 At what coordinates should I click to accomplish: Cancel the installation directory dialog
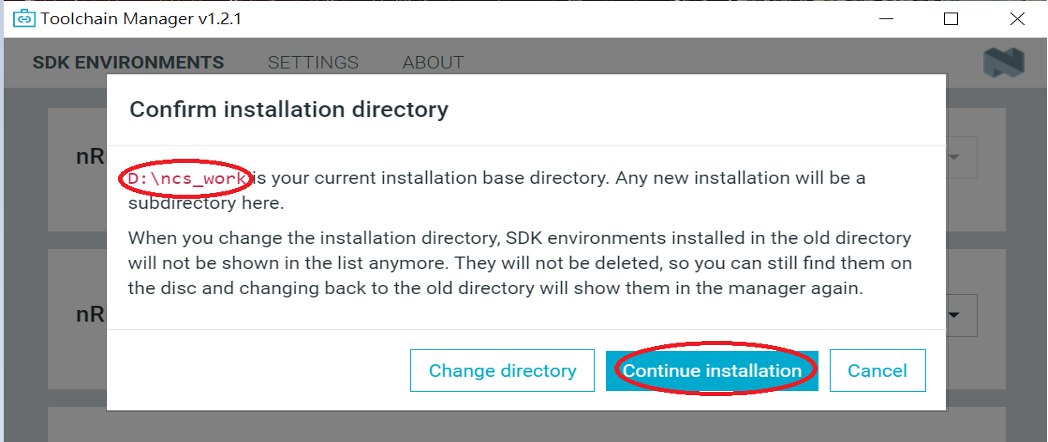click(x=877, y=371)
